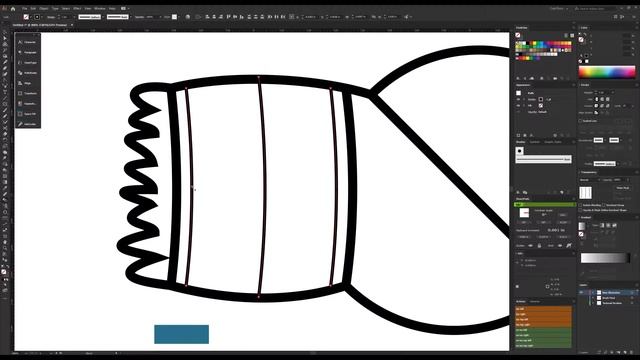
Task: Expand the highlighted layer's disclosure arrow
Action: tap(593, 292)
